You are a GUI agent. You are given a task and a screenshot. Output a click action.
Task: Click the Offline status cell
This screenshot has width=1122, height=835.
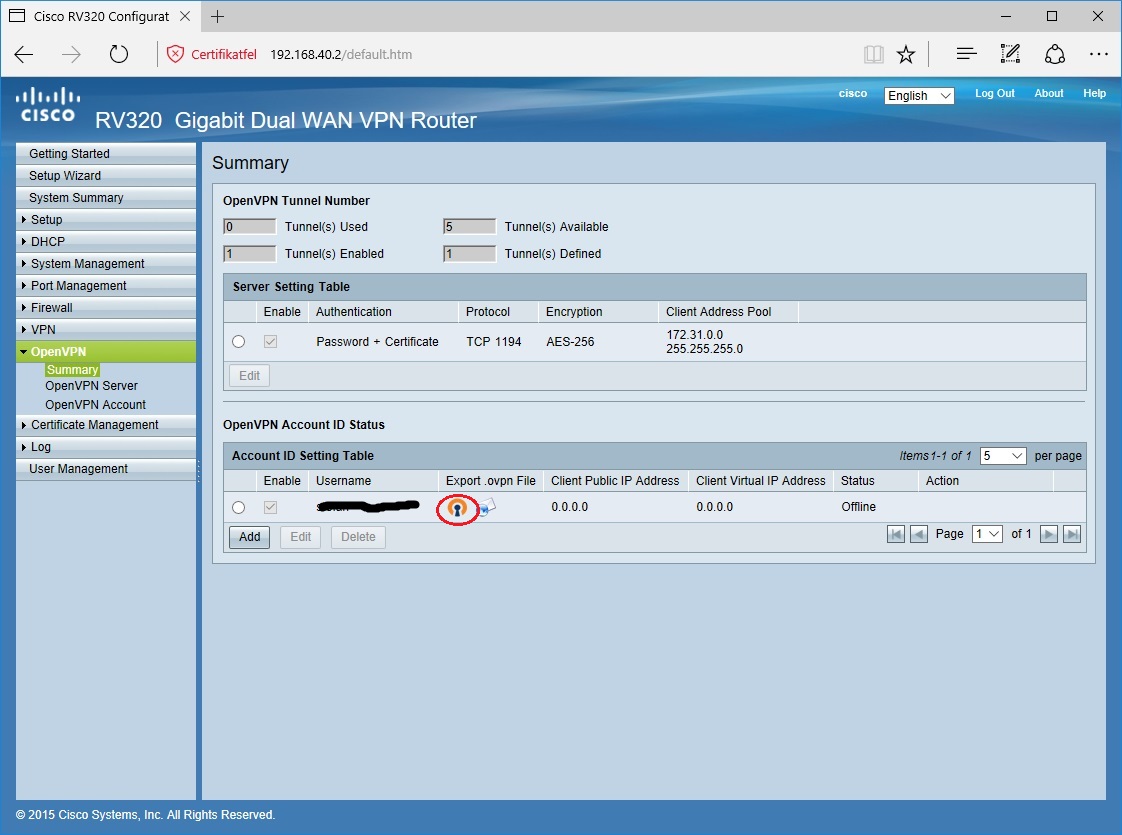[x=859, y=507]
